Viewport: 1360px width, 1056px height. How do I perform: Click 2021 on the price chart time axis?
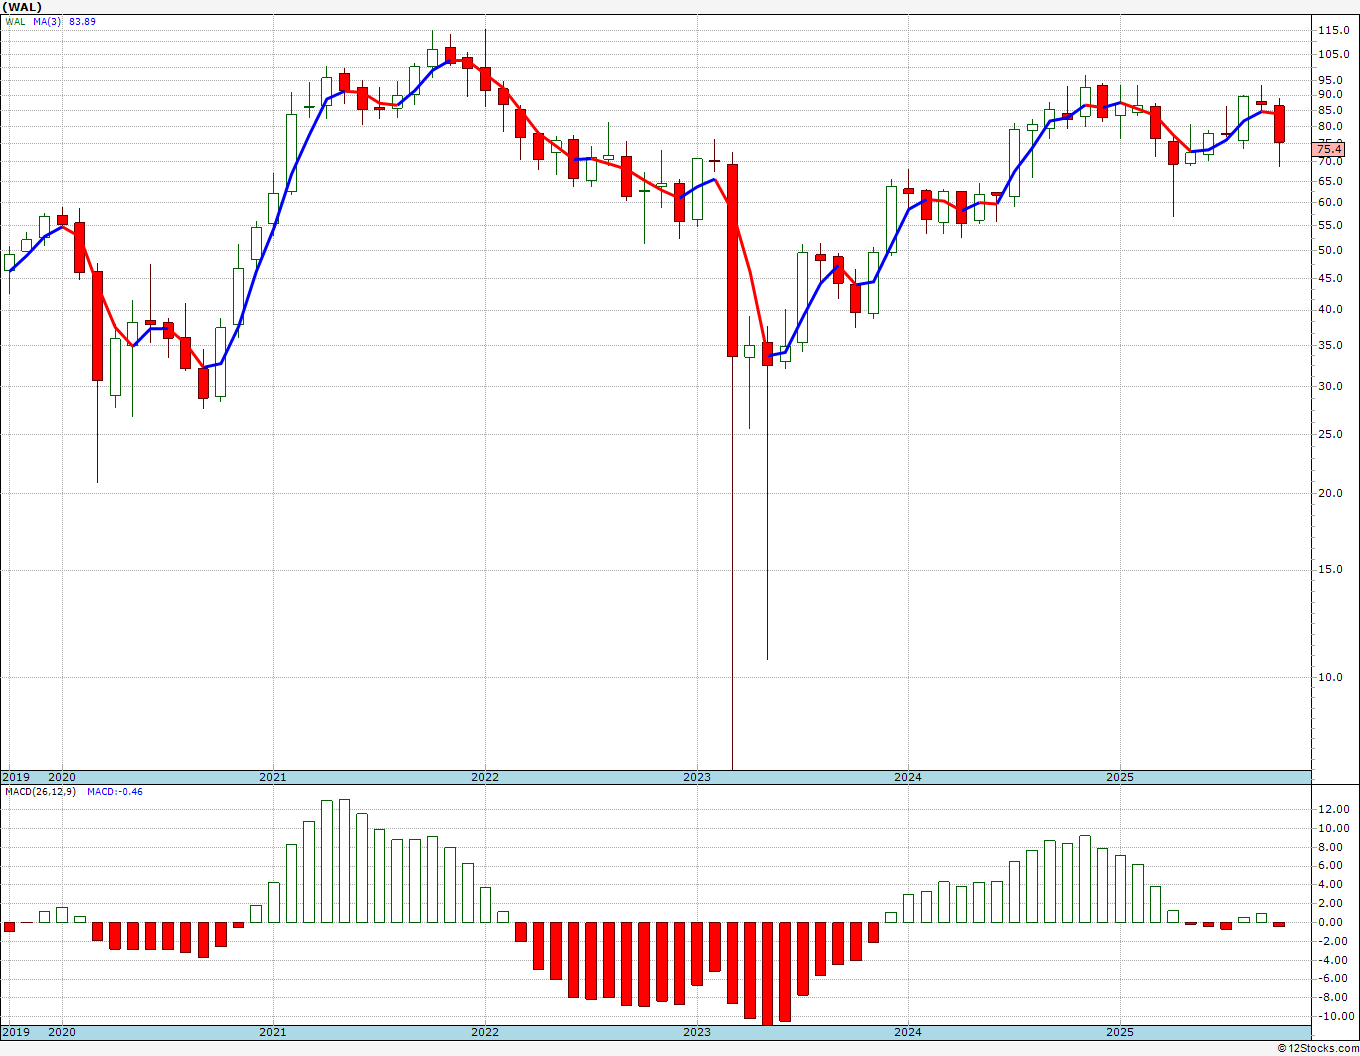coord(273,777)
